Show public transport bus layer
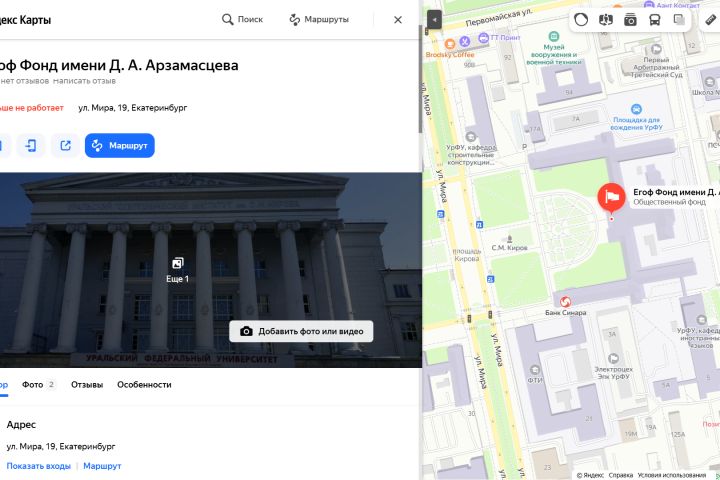Screen dimensions: 720x480 (654, 20)
